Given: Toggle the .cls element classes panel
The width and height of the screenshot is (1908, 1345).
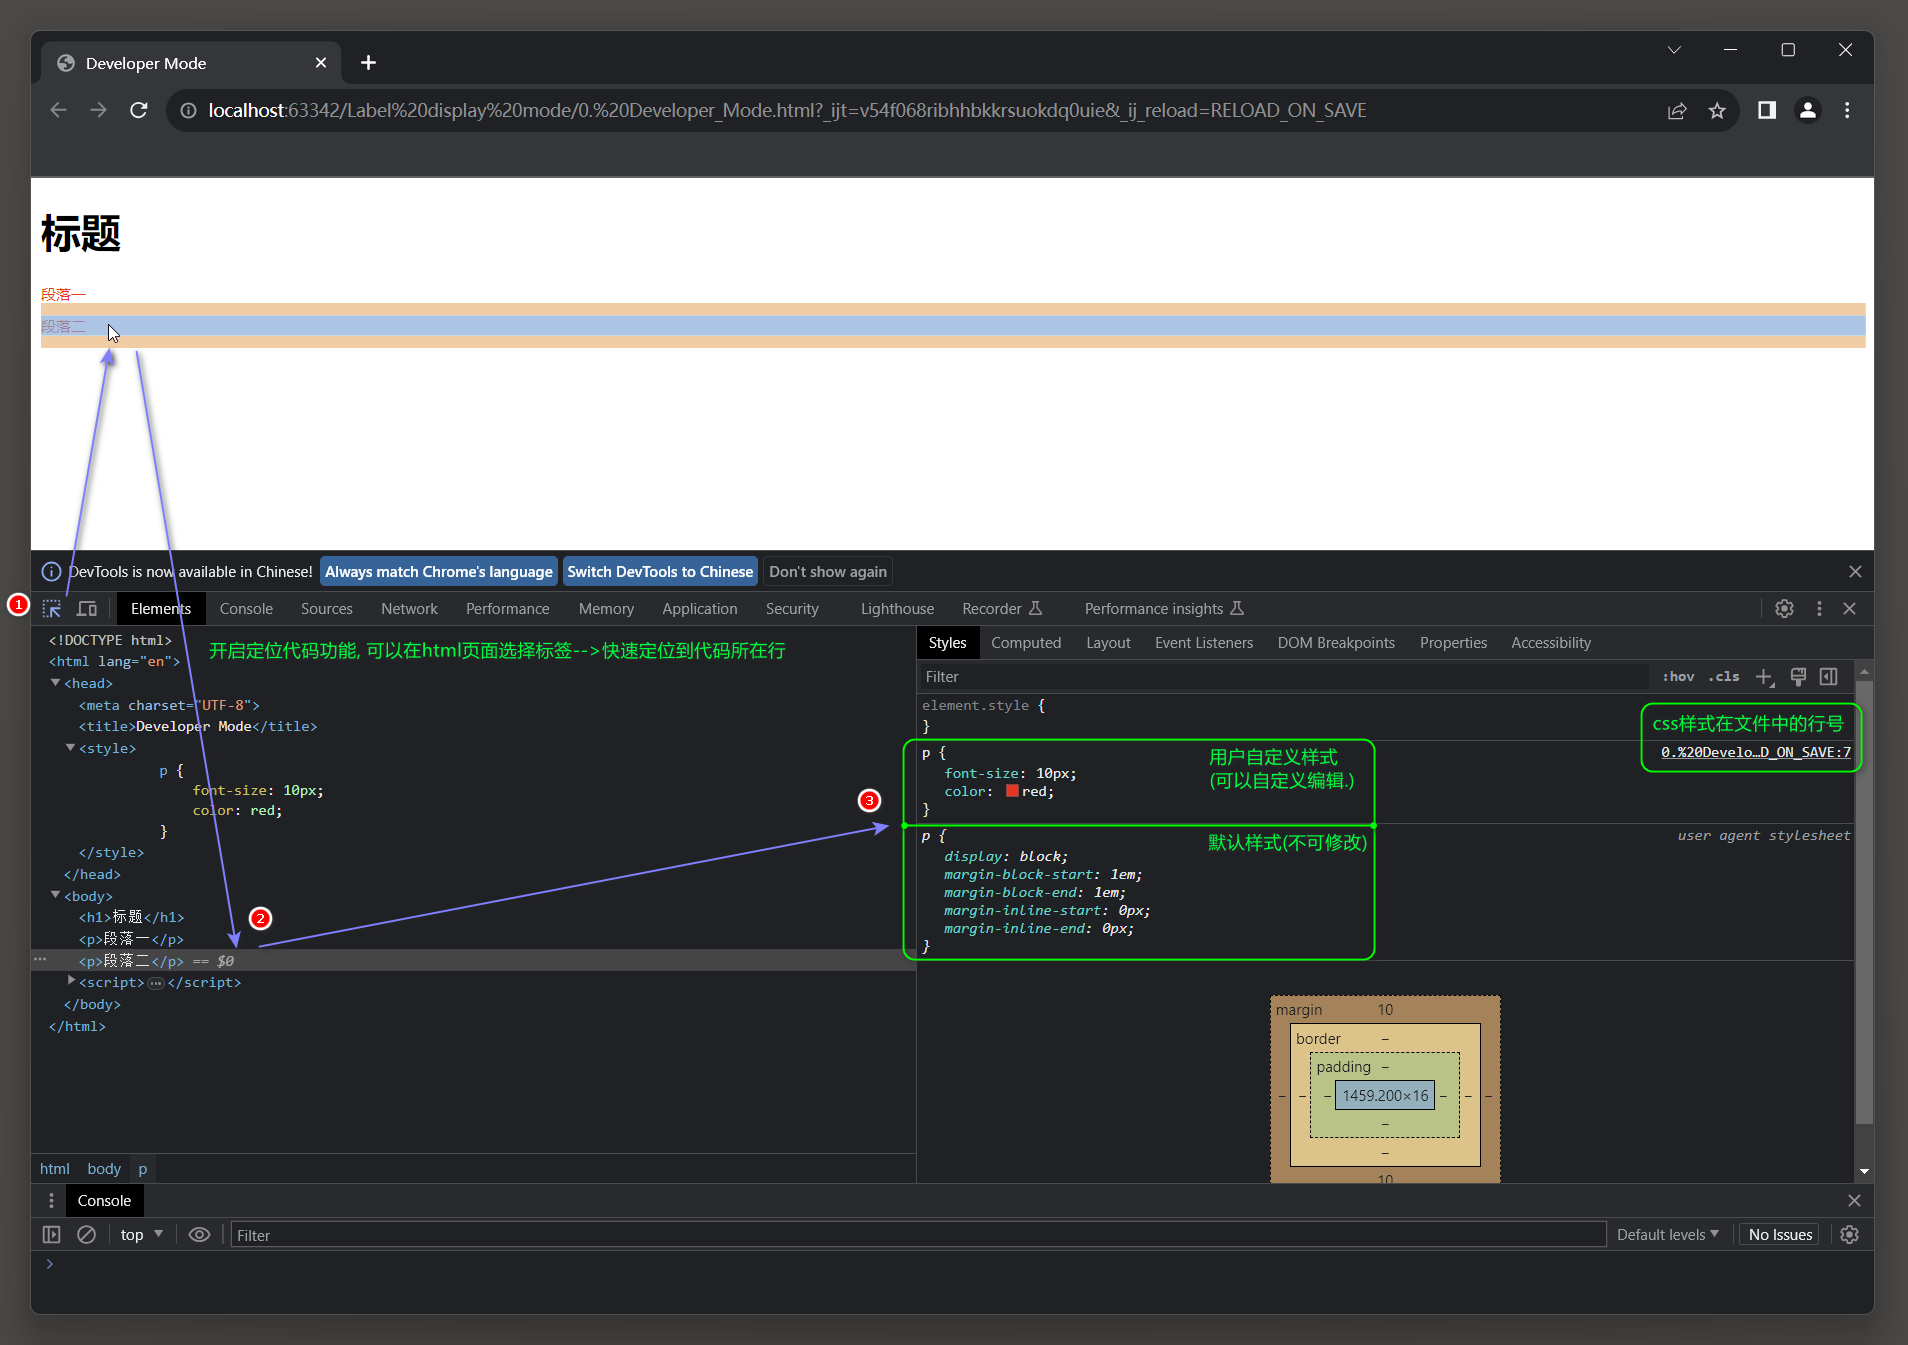Looking at the screenshot, I should [1724, 677].
